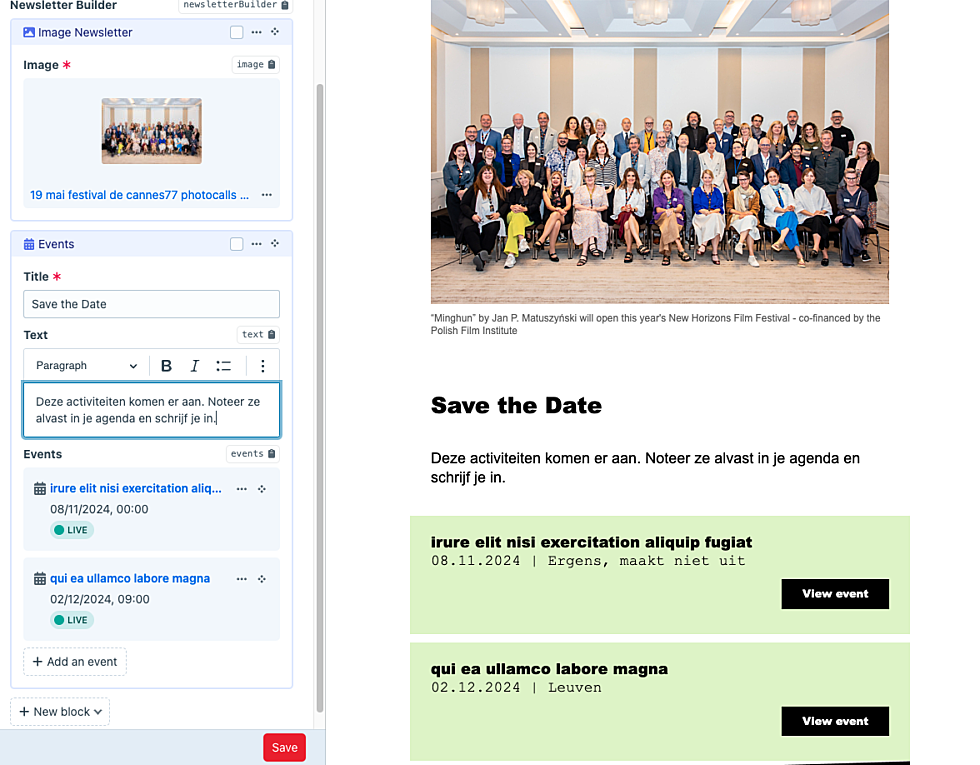Screen dimensions: 980x765
Task: Click the Image Newsletter block picture icon
Action: 29,32
